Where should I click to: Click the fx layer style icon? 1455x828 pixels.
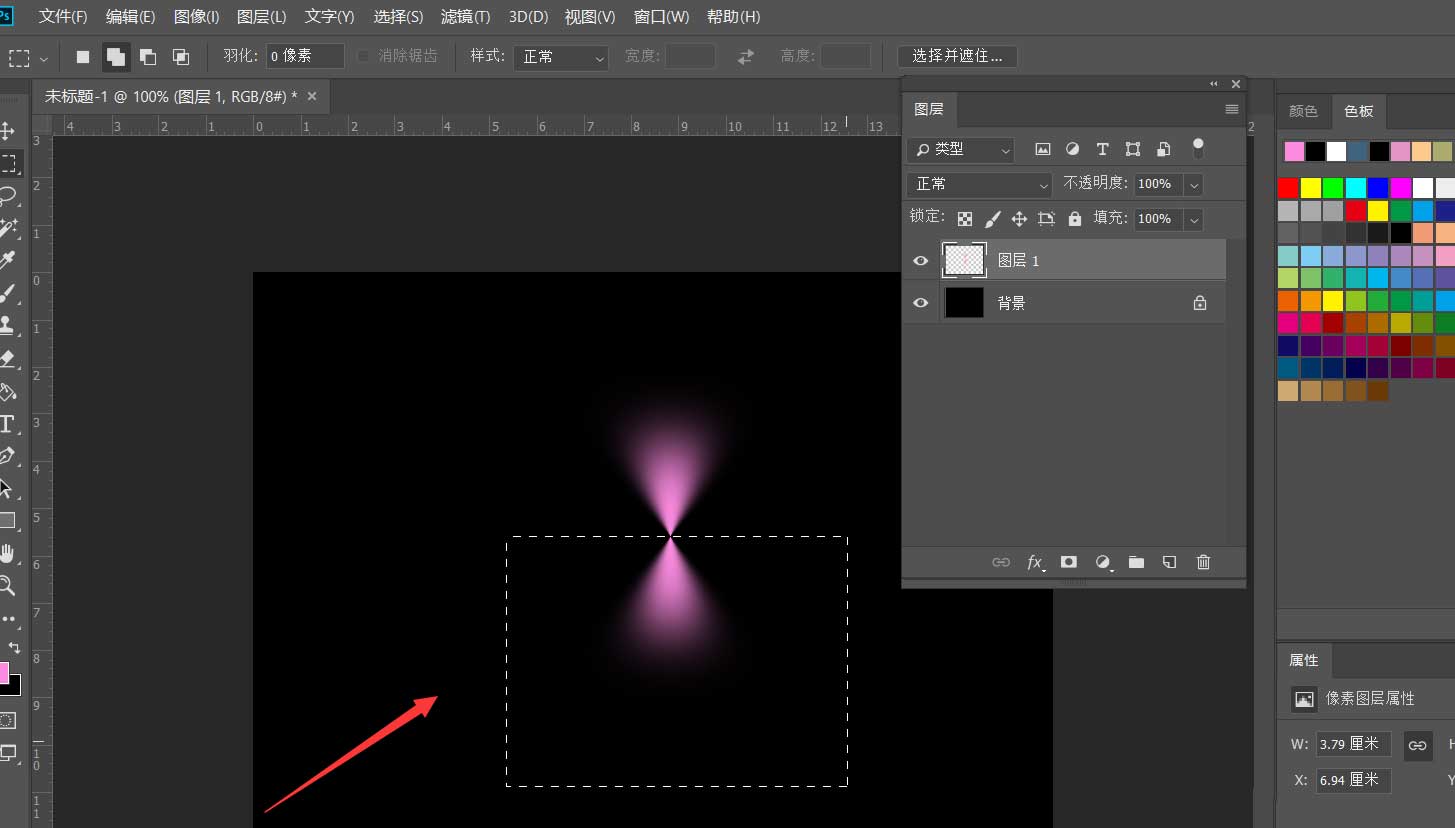1035,562
